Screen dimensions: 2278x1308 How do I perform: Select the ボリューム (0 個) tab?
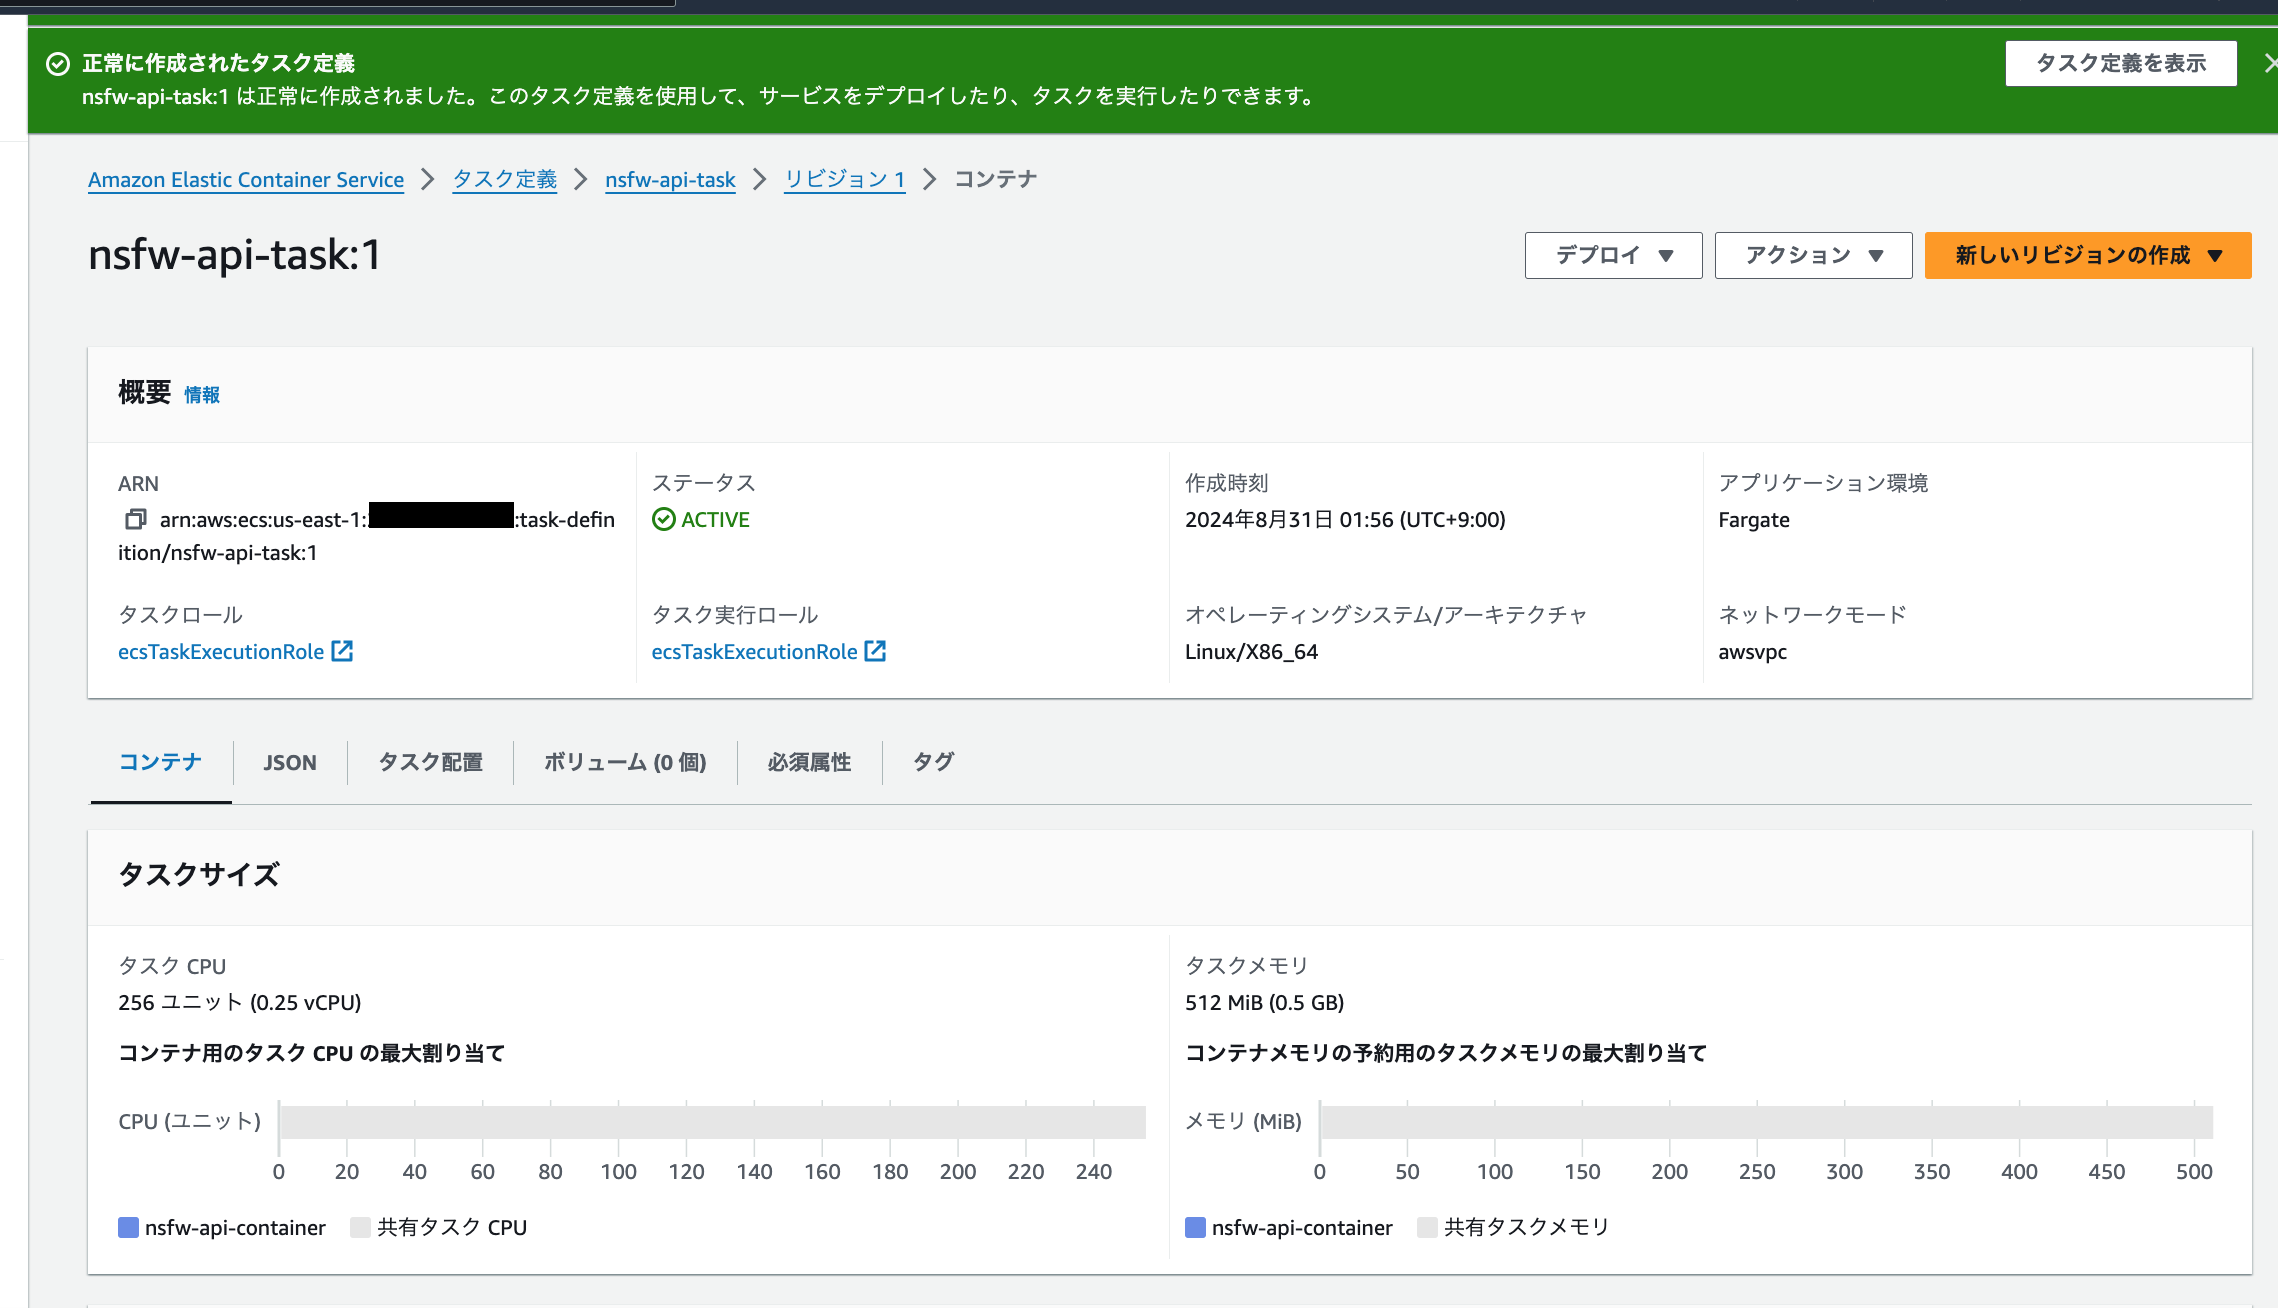625,762
